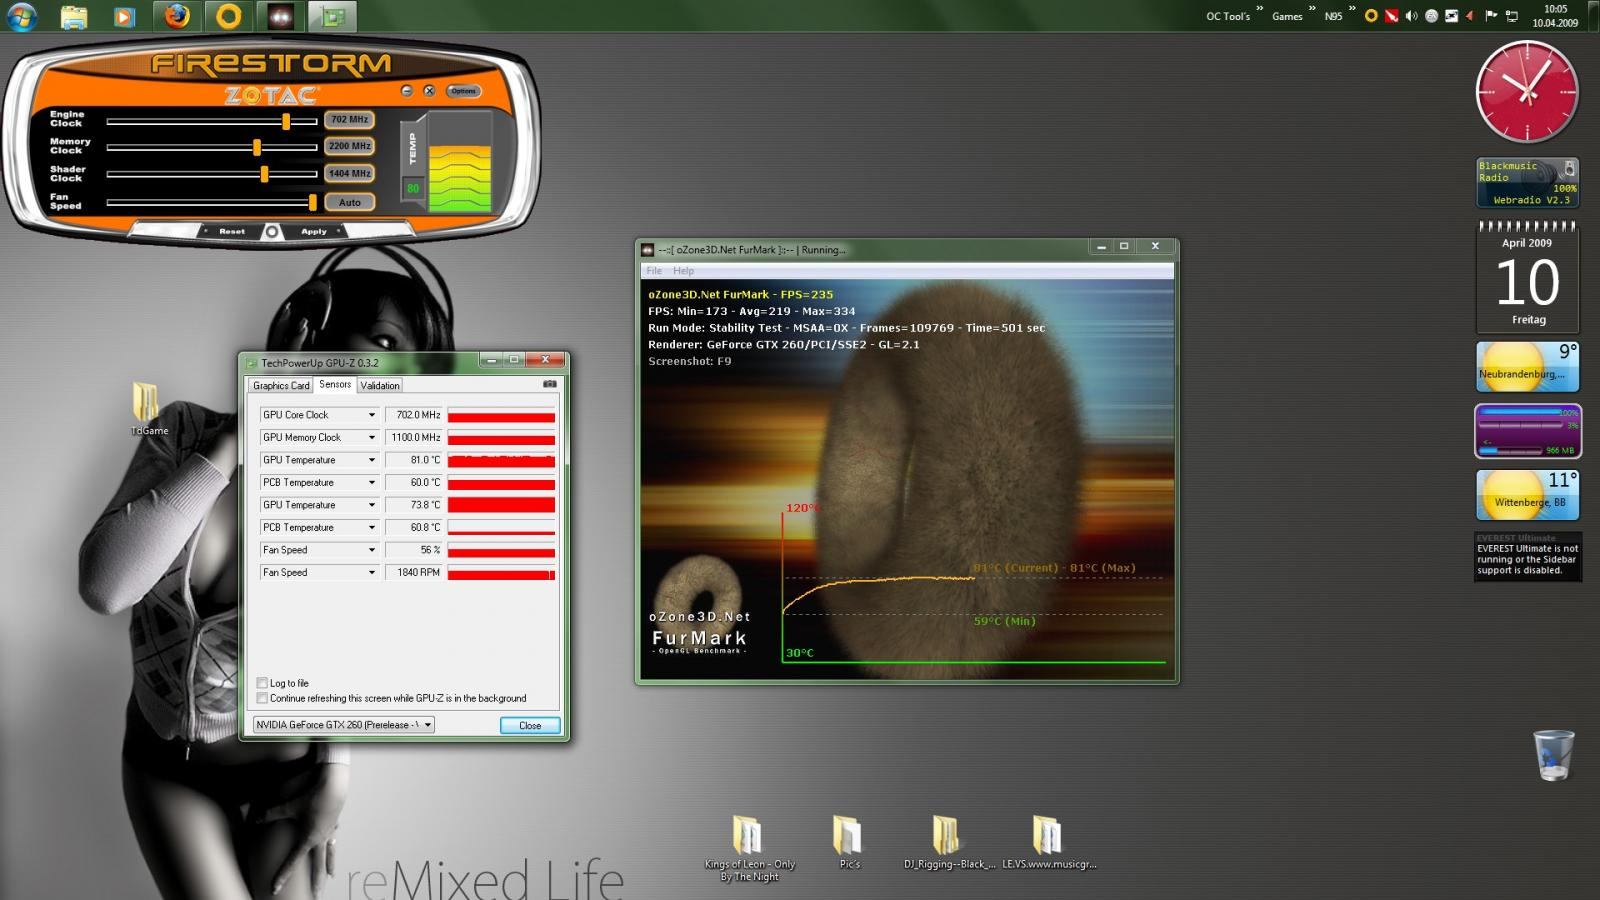Enable Log to file checkbox
The width and height of the screenshot is (1600, 900).
262,683
